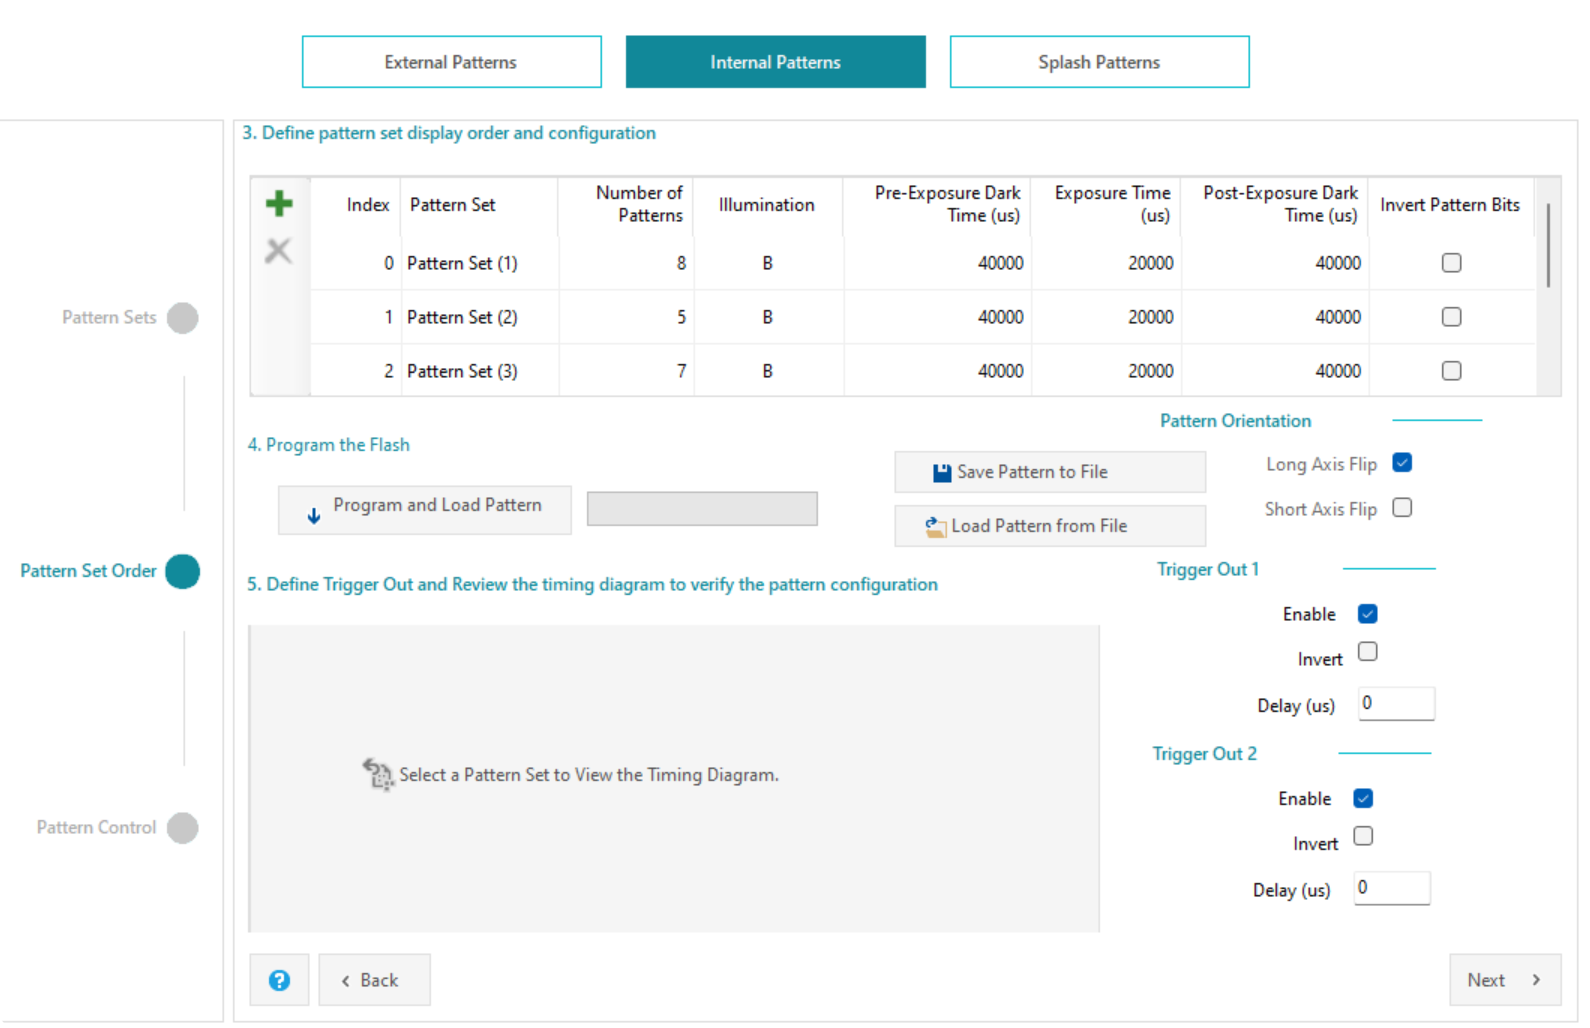Click the timing diagram placeholder icon
1590x1028 pixels.
point(378,774)
